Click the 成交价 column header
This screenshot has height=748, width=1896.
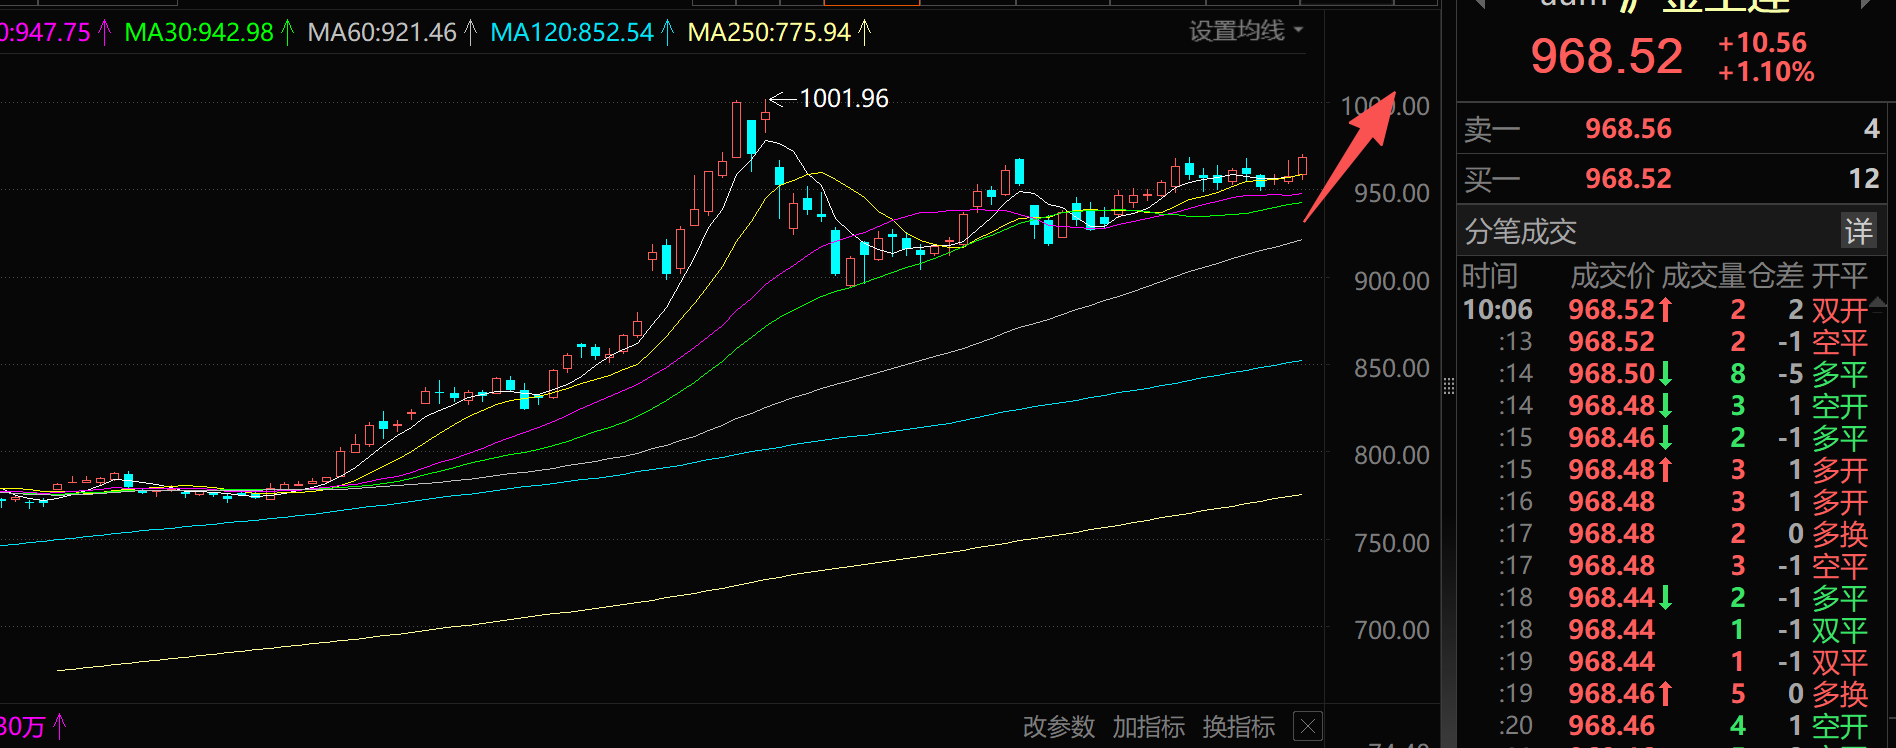pyautogui.click(x=1612, y=275)
